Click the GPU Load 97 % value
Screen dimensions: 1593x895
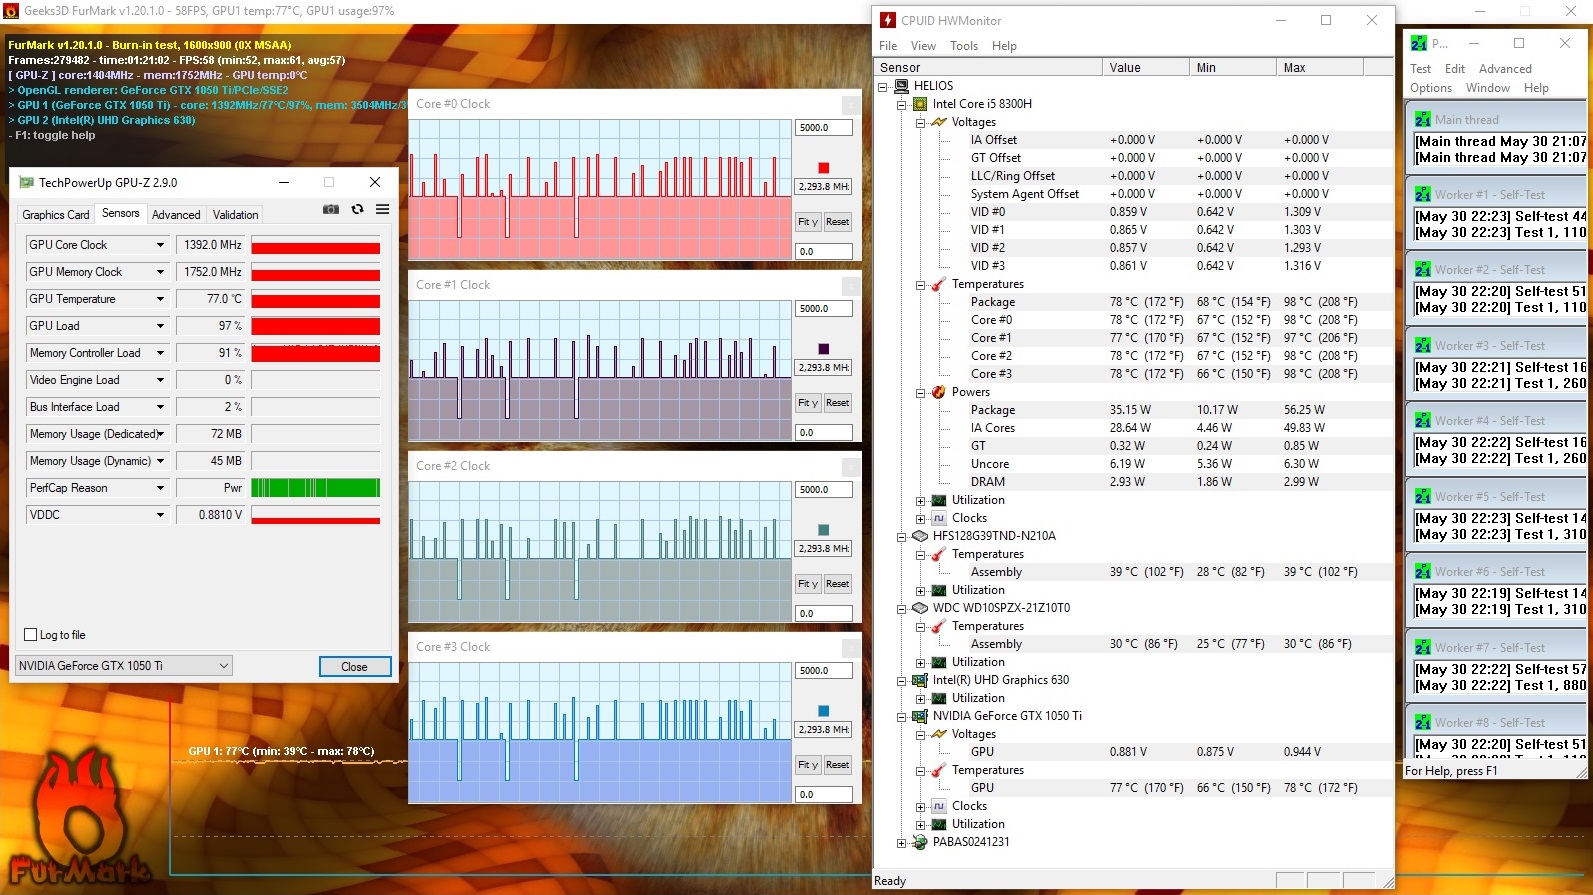point(211,326)
